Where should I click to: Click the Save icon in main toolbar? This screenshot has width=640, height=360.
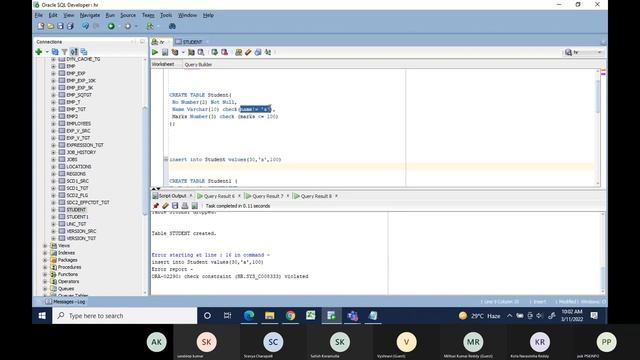[60, 26]
